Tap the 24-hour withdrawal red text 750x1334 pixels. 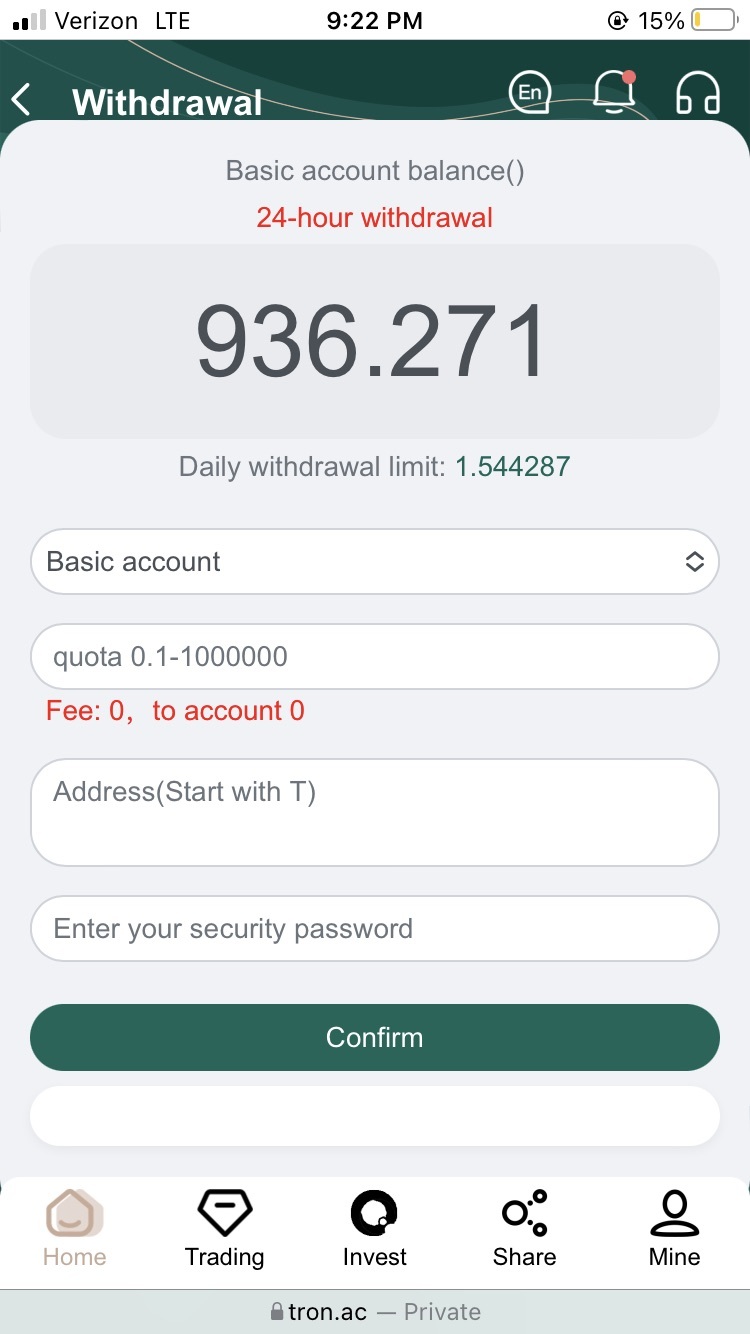coord(375,217)
